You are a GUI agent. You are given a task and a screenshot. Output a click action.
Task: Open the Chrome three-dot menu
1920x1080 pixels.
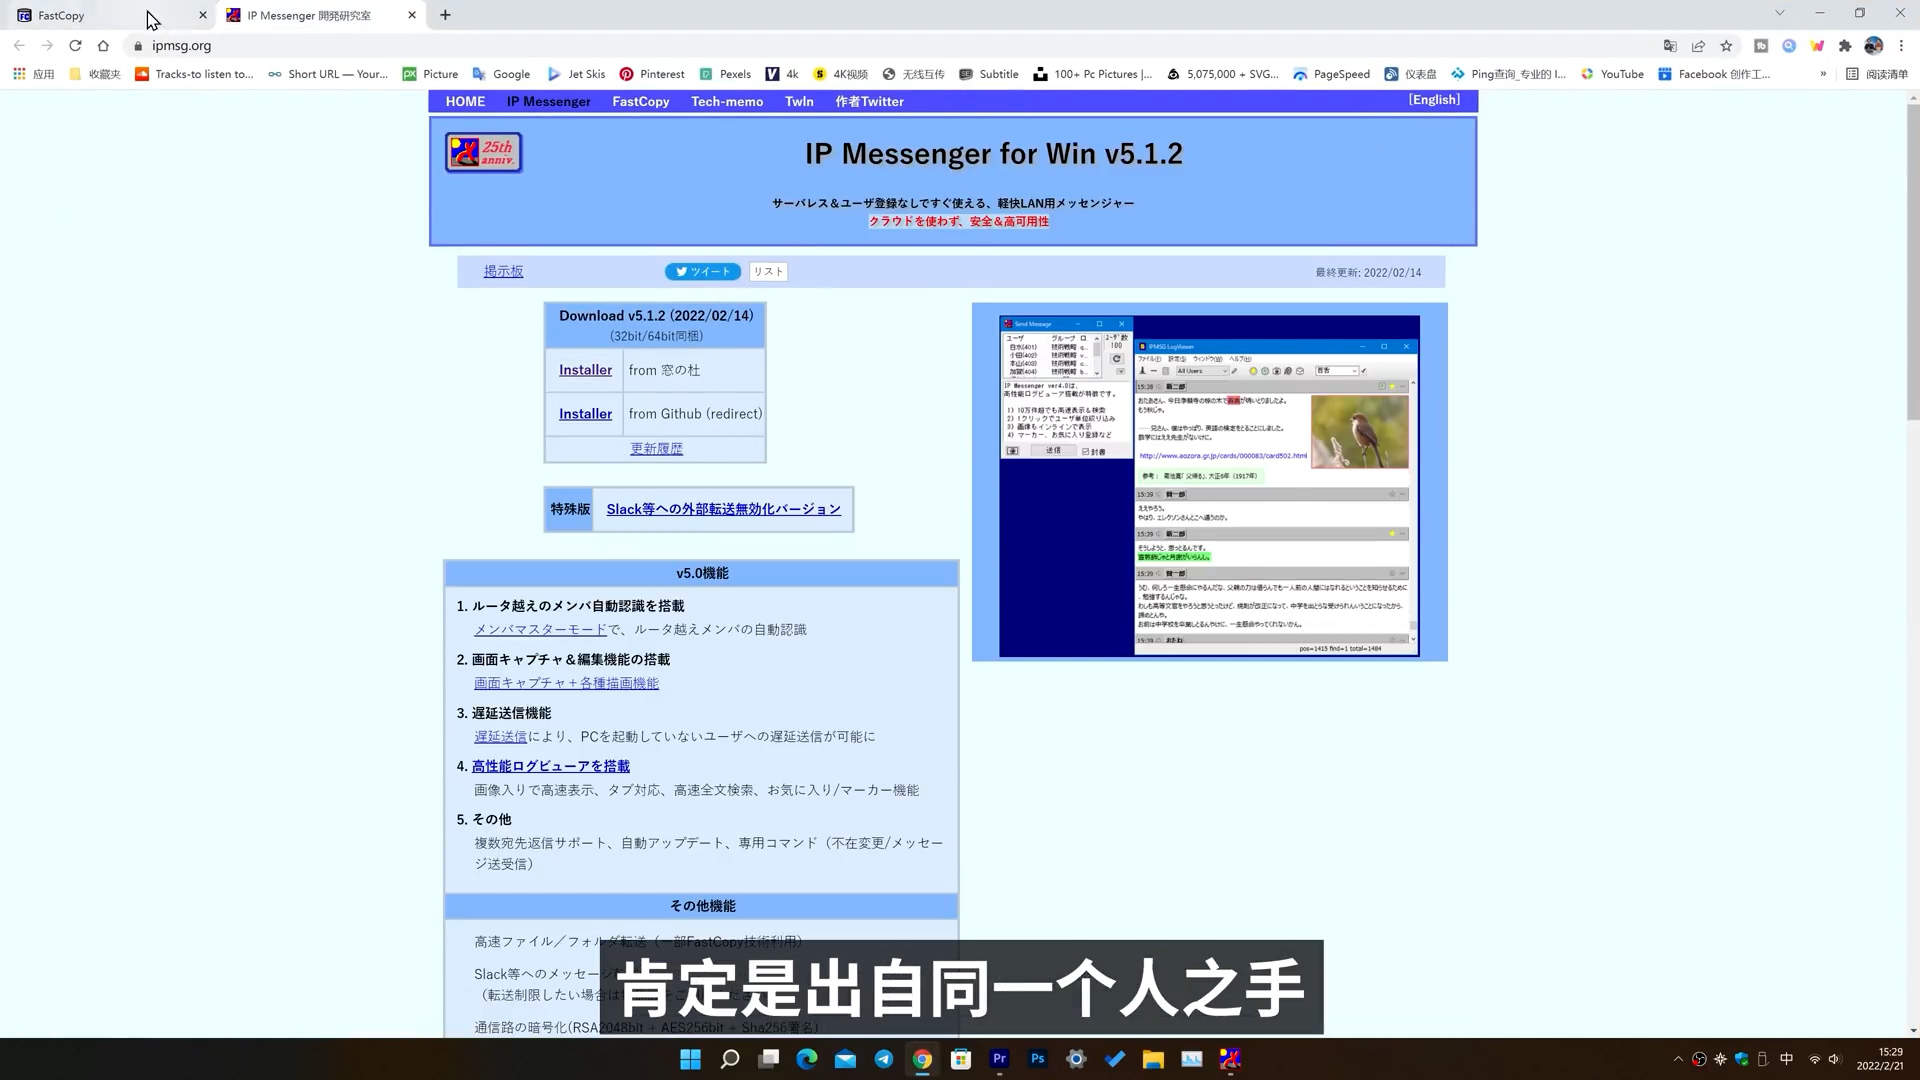(1901, 46)
